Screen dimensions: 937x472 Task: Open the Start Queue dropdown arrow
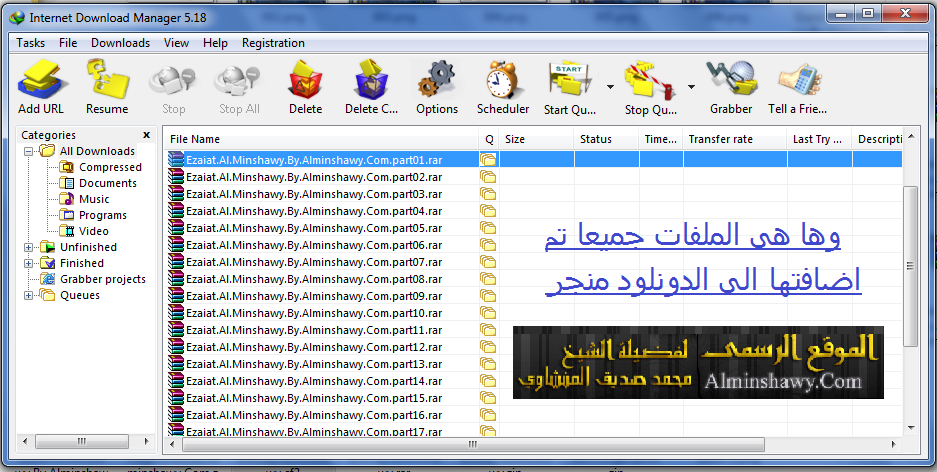point(610,87)
